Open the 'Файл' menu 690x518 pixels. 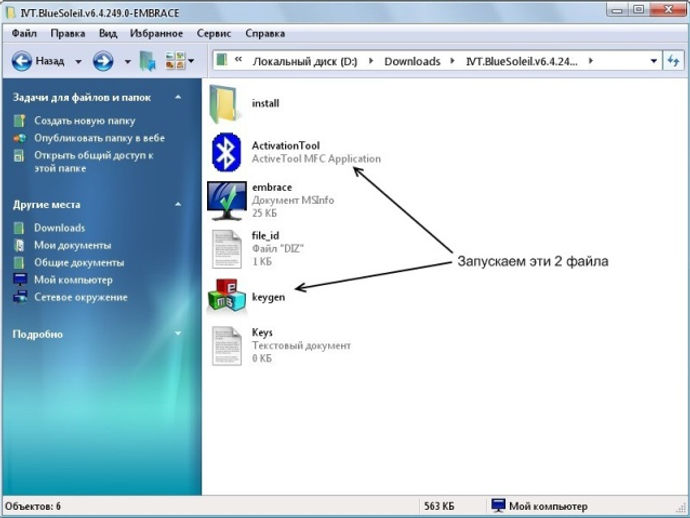pos(24,33)
